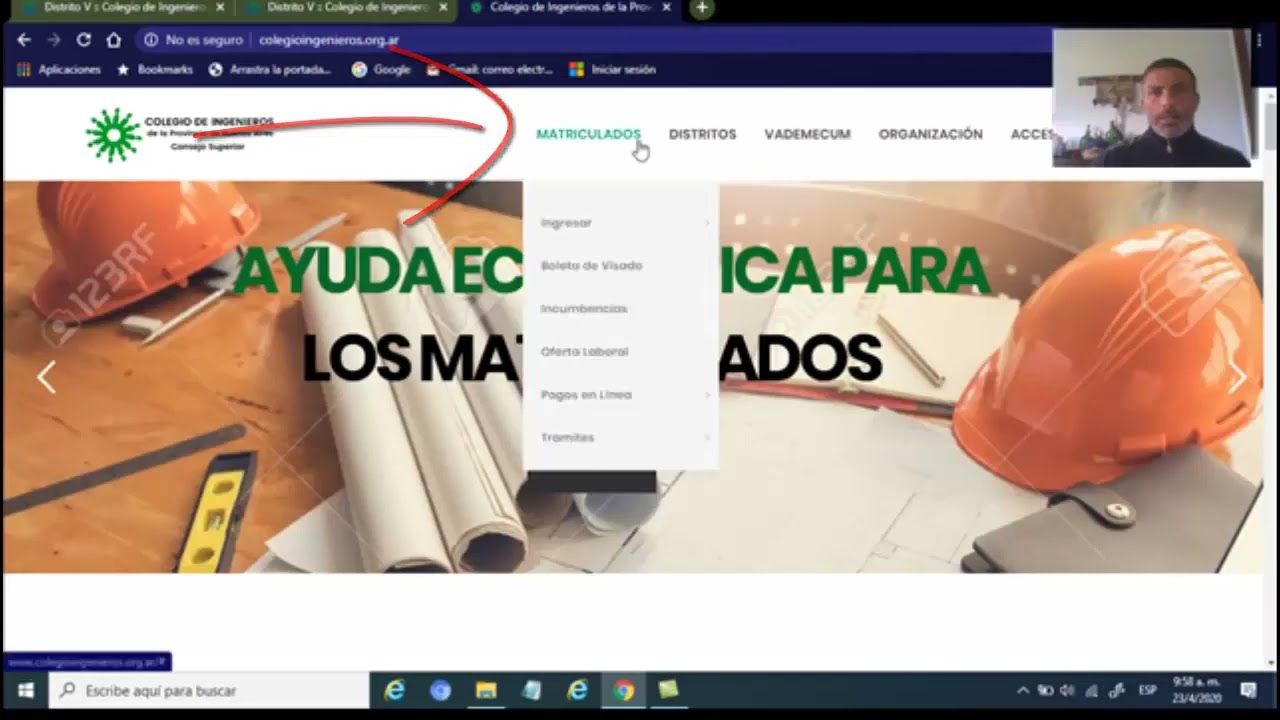Open the clock showing 9:58 a. m.

point(1197,690)
